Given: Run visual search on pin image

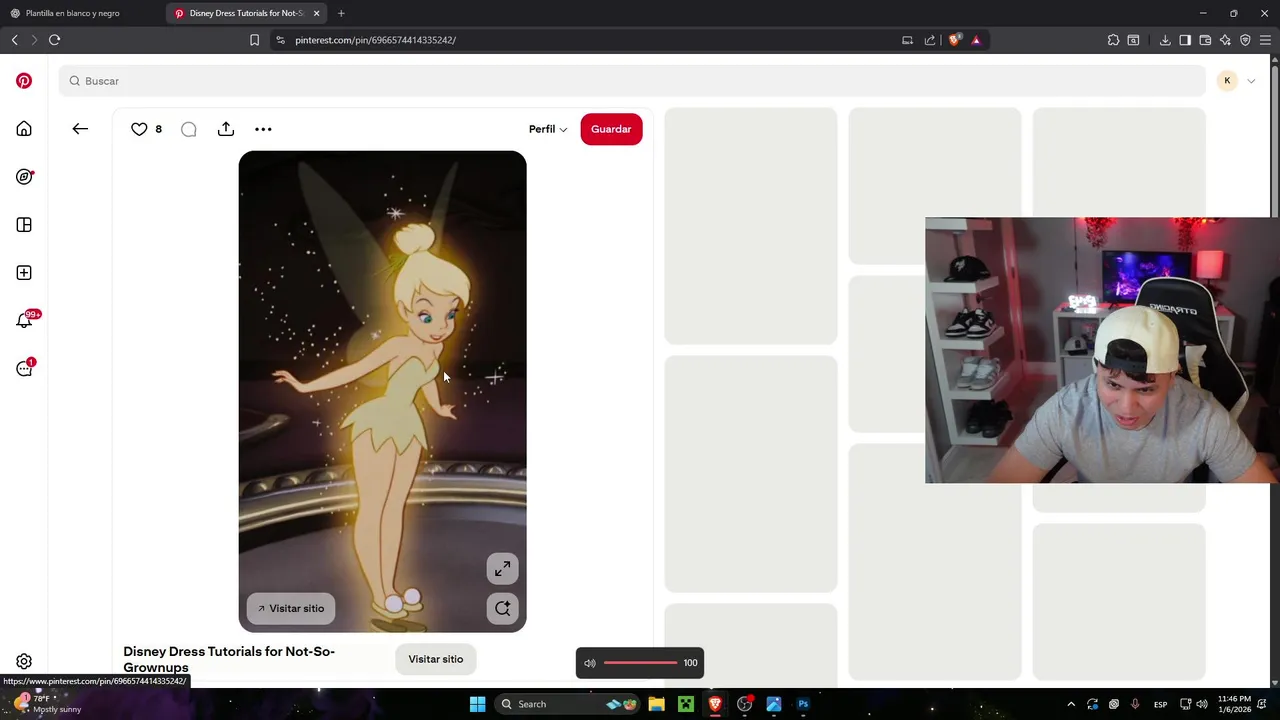Looking at the screenshot, I should pos(503,608).
